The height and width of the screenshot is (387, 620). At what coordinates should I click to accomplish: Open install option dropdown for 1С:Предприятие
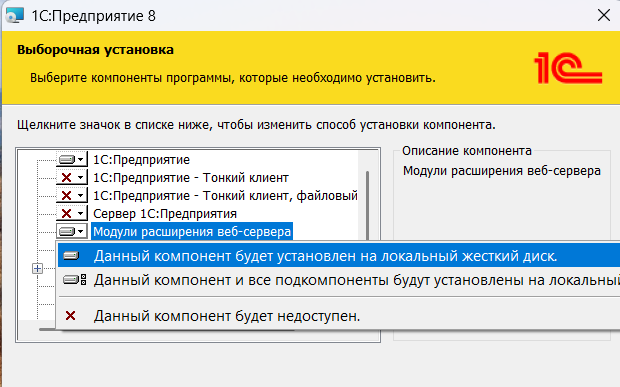tap(72, 160)
